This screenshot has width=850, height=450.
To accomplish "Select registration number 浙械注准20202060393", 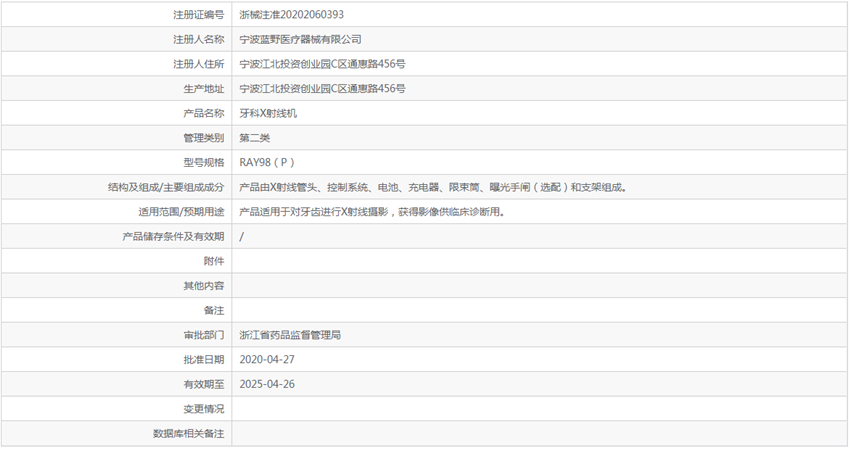I will point(292,15).
